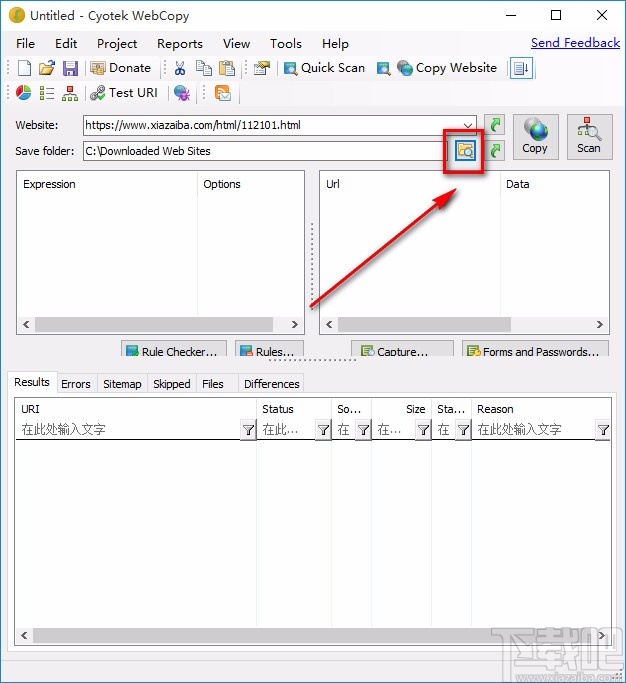
Task: Click the large Copy globe button
Action: [x=535, y=137]
